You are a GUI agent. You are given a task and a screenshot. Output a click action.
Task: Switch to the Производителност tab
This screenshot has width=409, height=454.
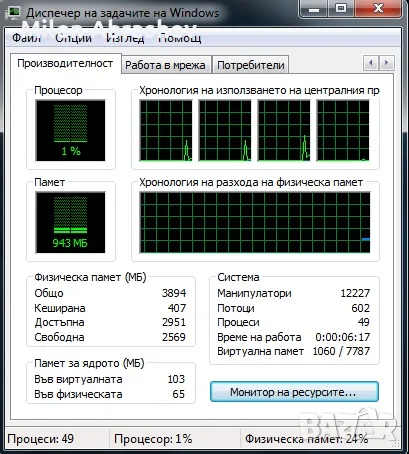[x=65, y=63]
